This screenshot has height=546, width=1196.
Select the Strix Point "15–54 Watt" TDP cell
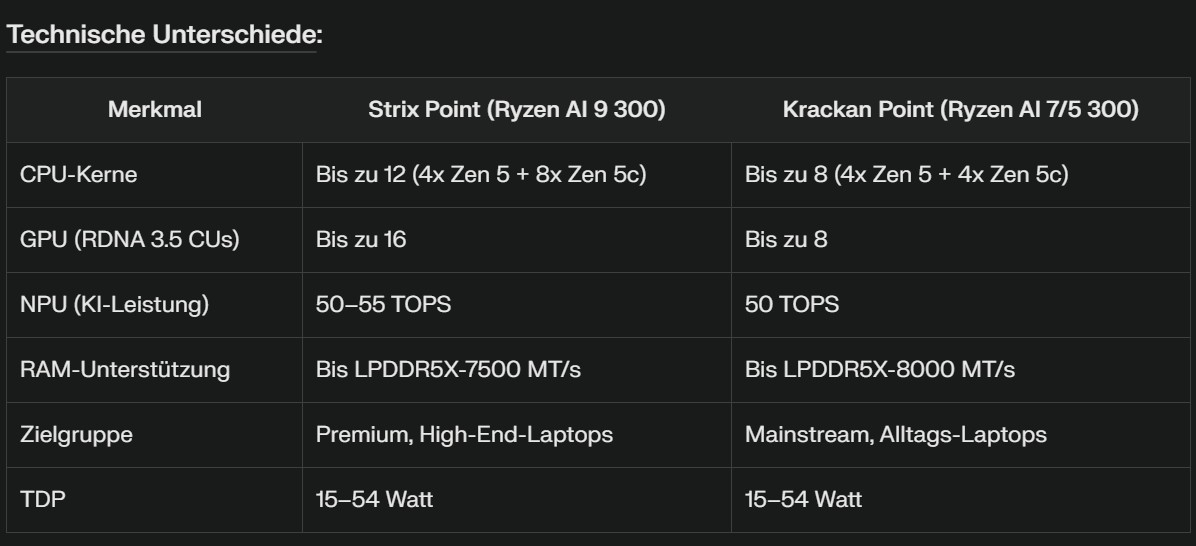pos(374,499)
